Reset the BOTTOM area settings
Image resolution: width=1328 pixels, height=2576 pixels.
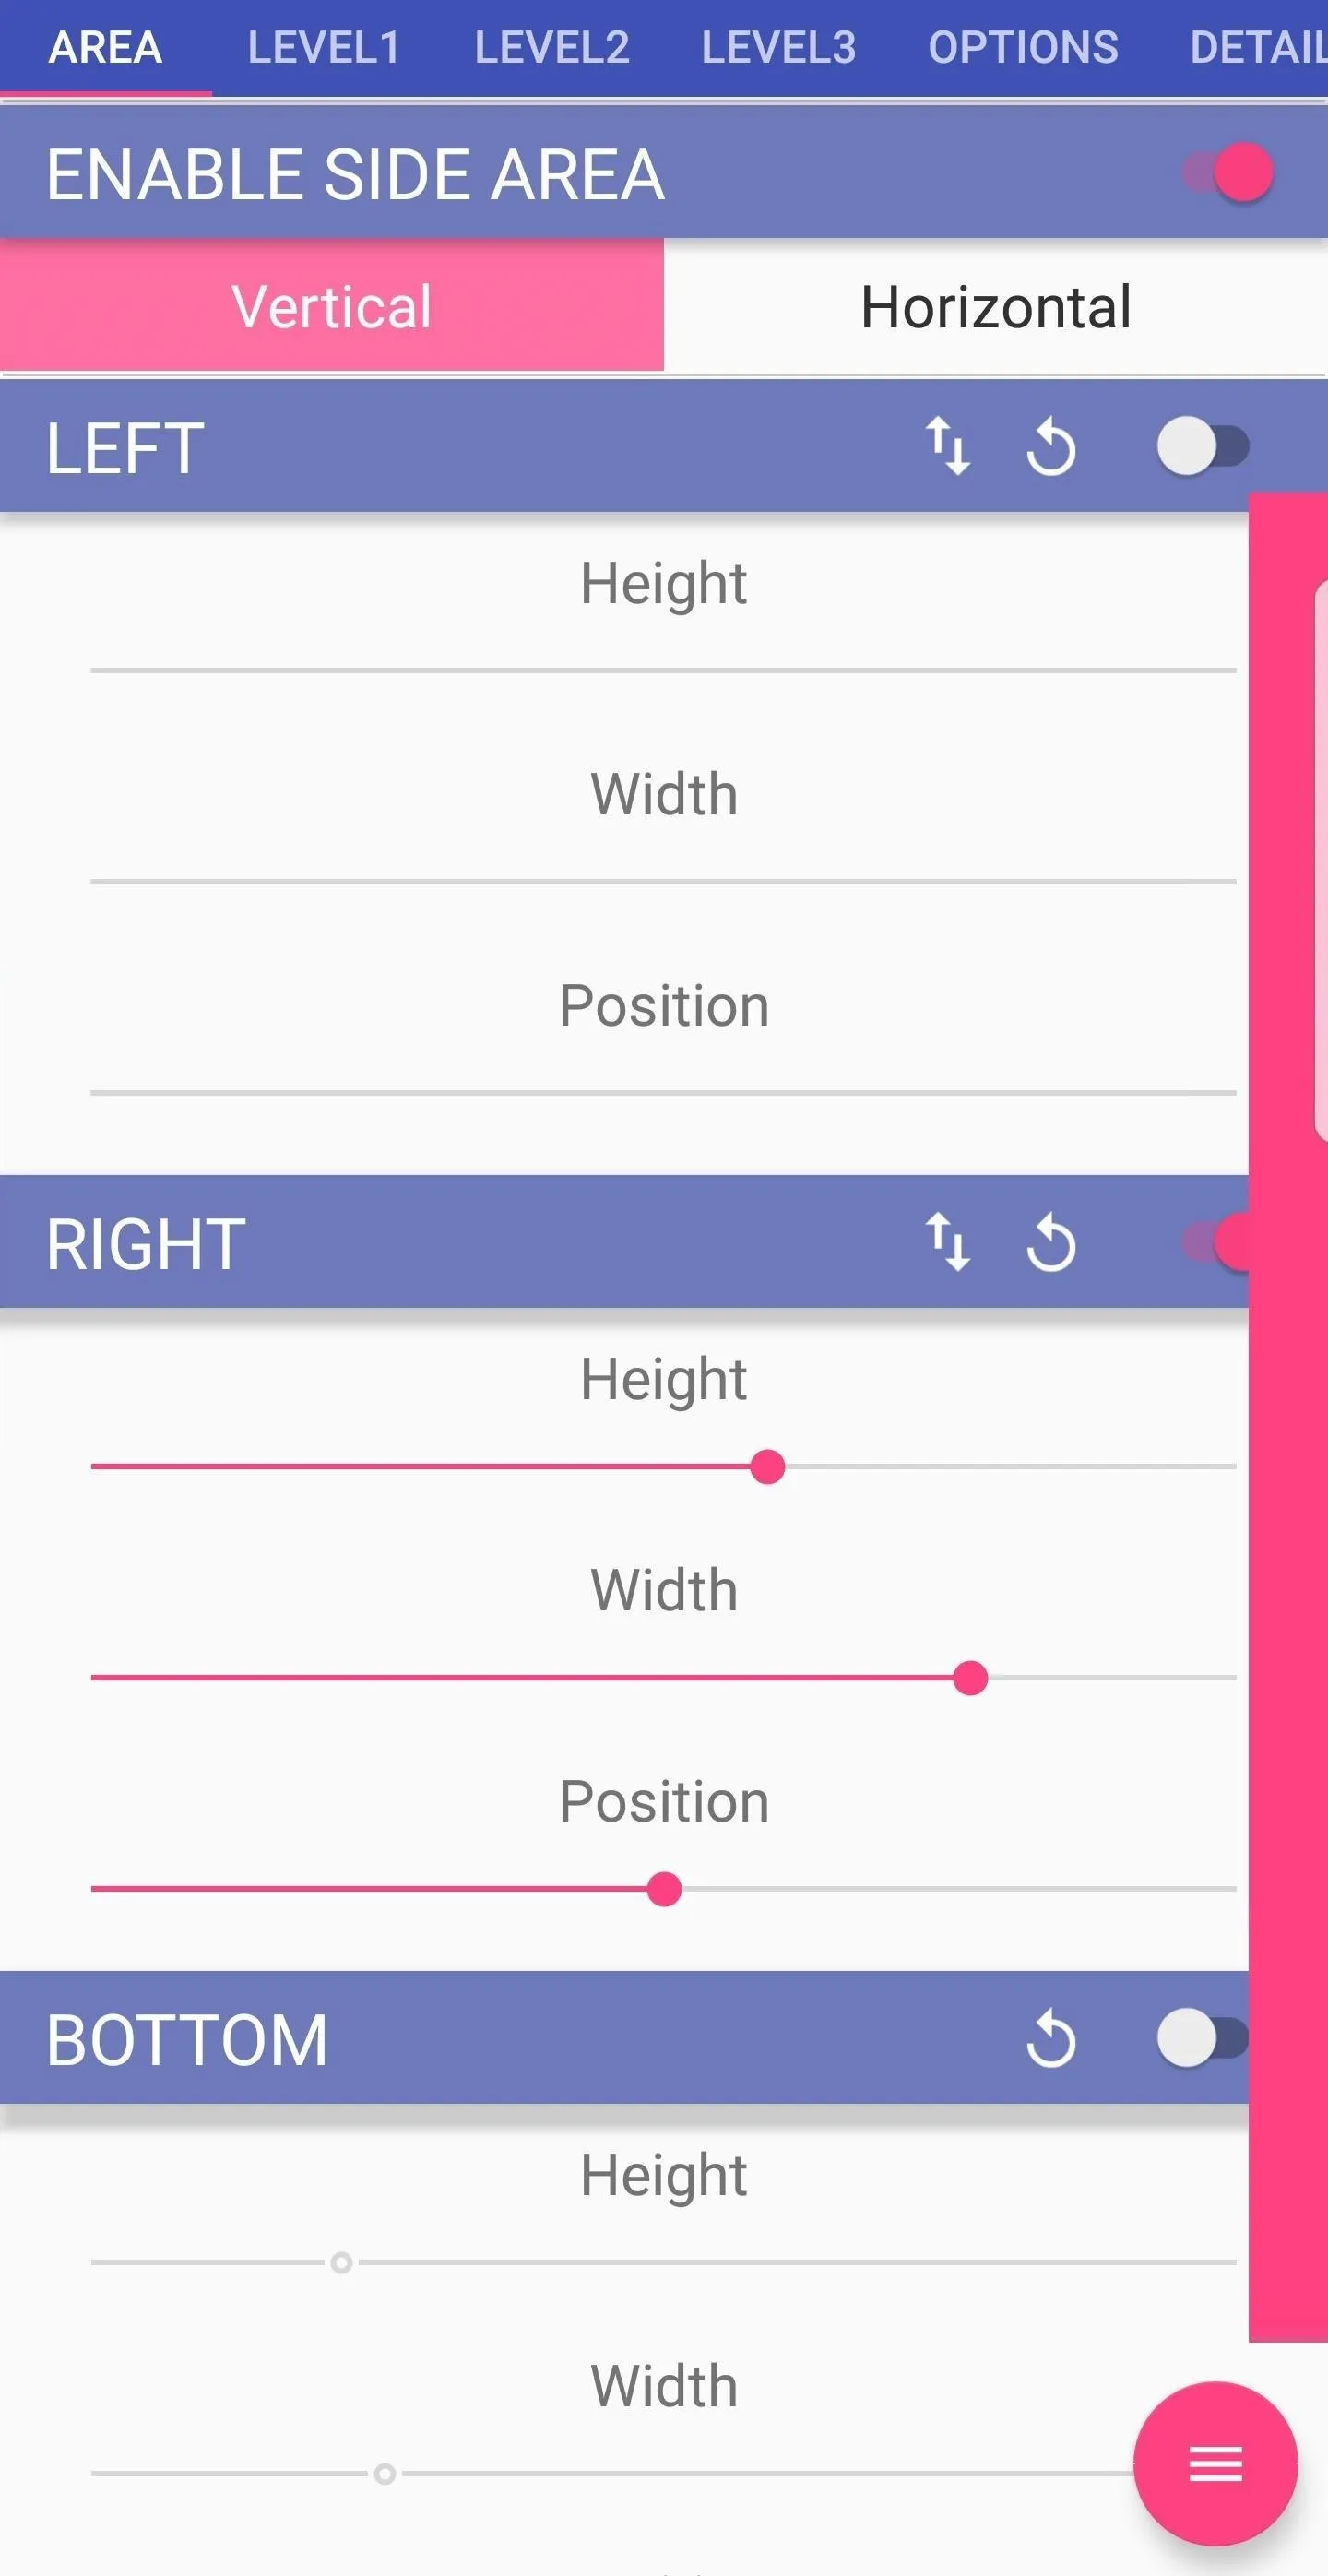coord(1051,2038)
